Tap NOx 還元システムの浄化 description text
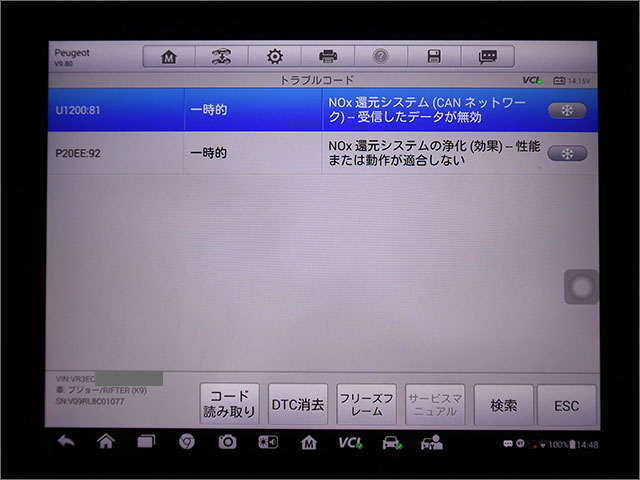The width and height of the screenshot is (640, 480). (434, 153)
